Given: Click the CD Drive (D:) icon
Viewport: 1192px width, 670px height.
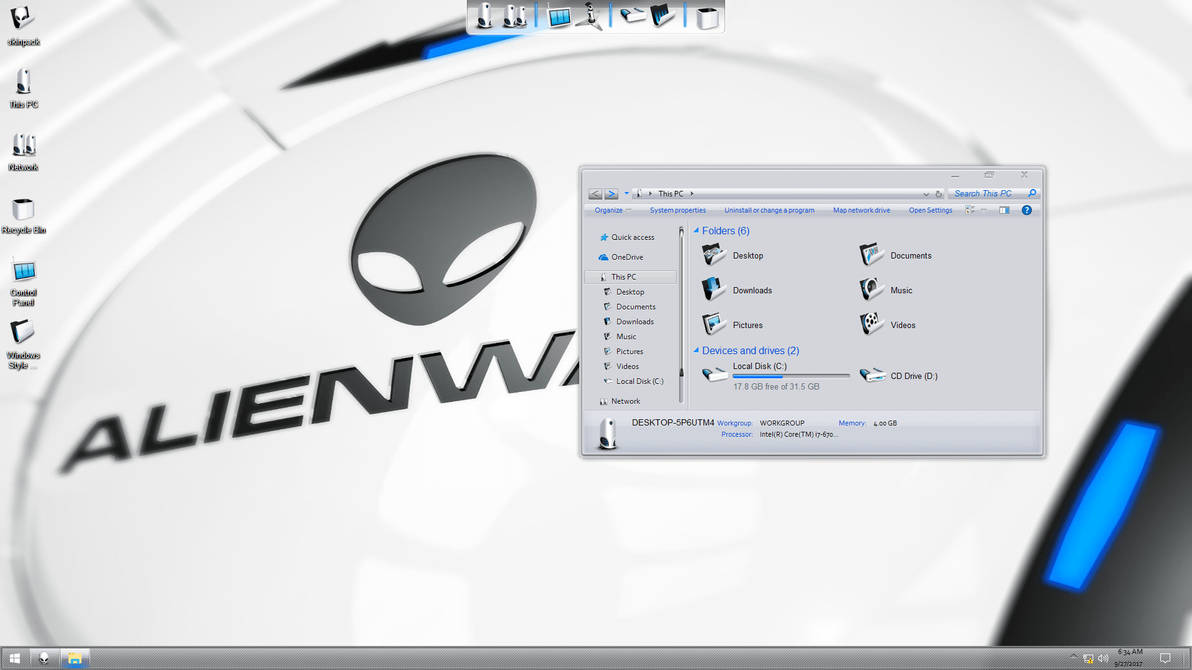Looking at the screenshot, I should point(873,376).
